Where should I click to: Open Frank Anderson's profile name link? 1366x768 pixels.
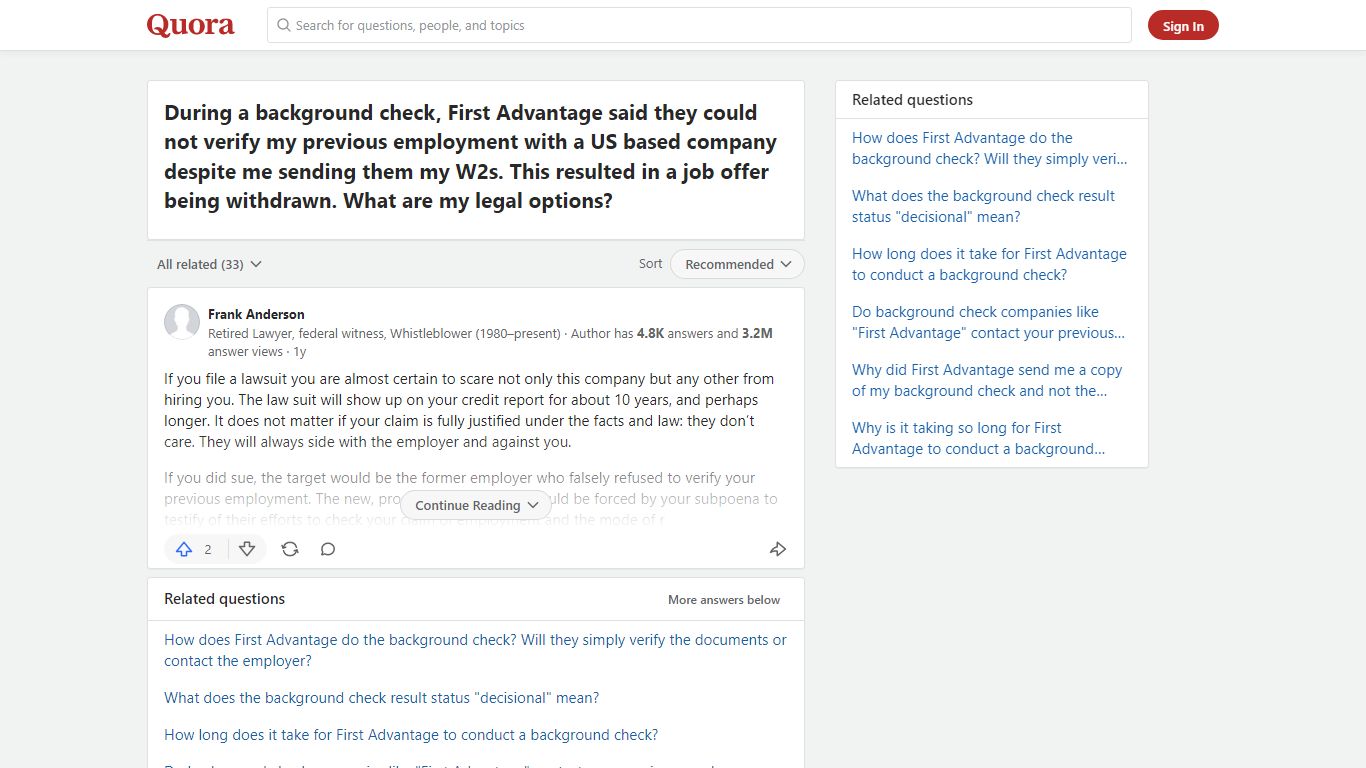[x=256, y=314]
